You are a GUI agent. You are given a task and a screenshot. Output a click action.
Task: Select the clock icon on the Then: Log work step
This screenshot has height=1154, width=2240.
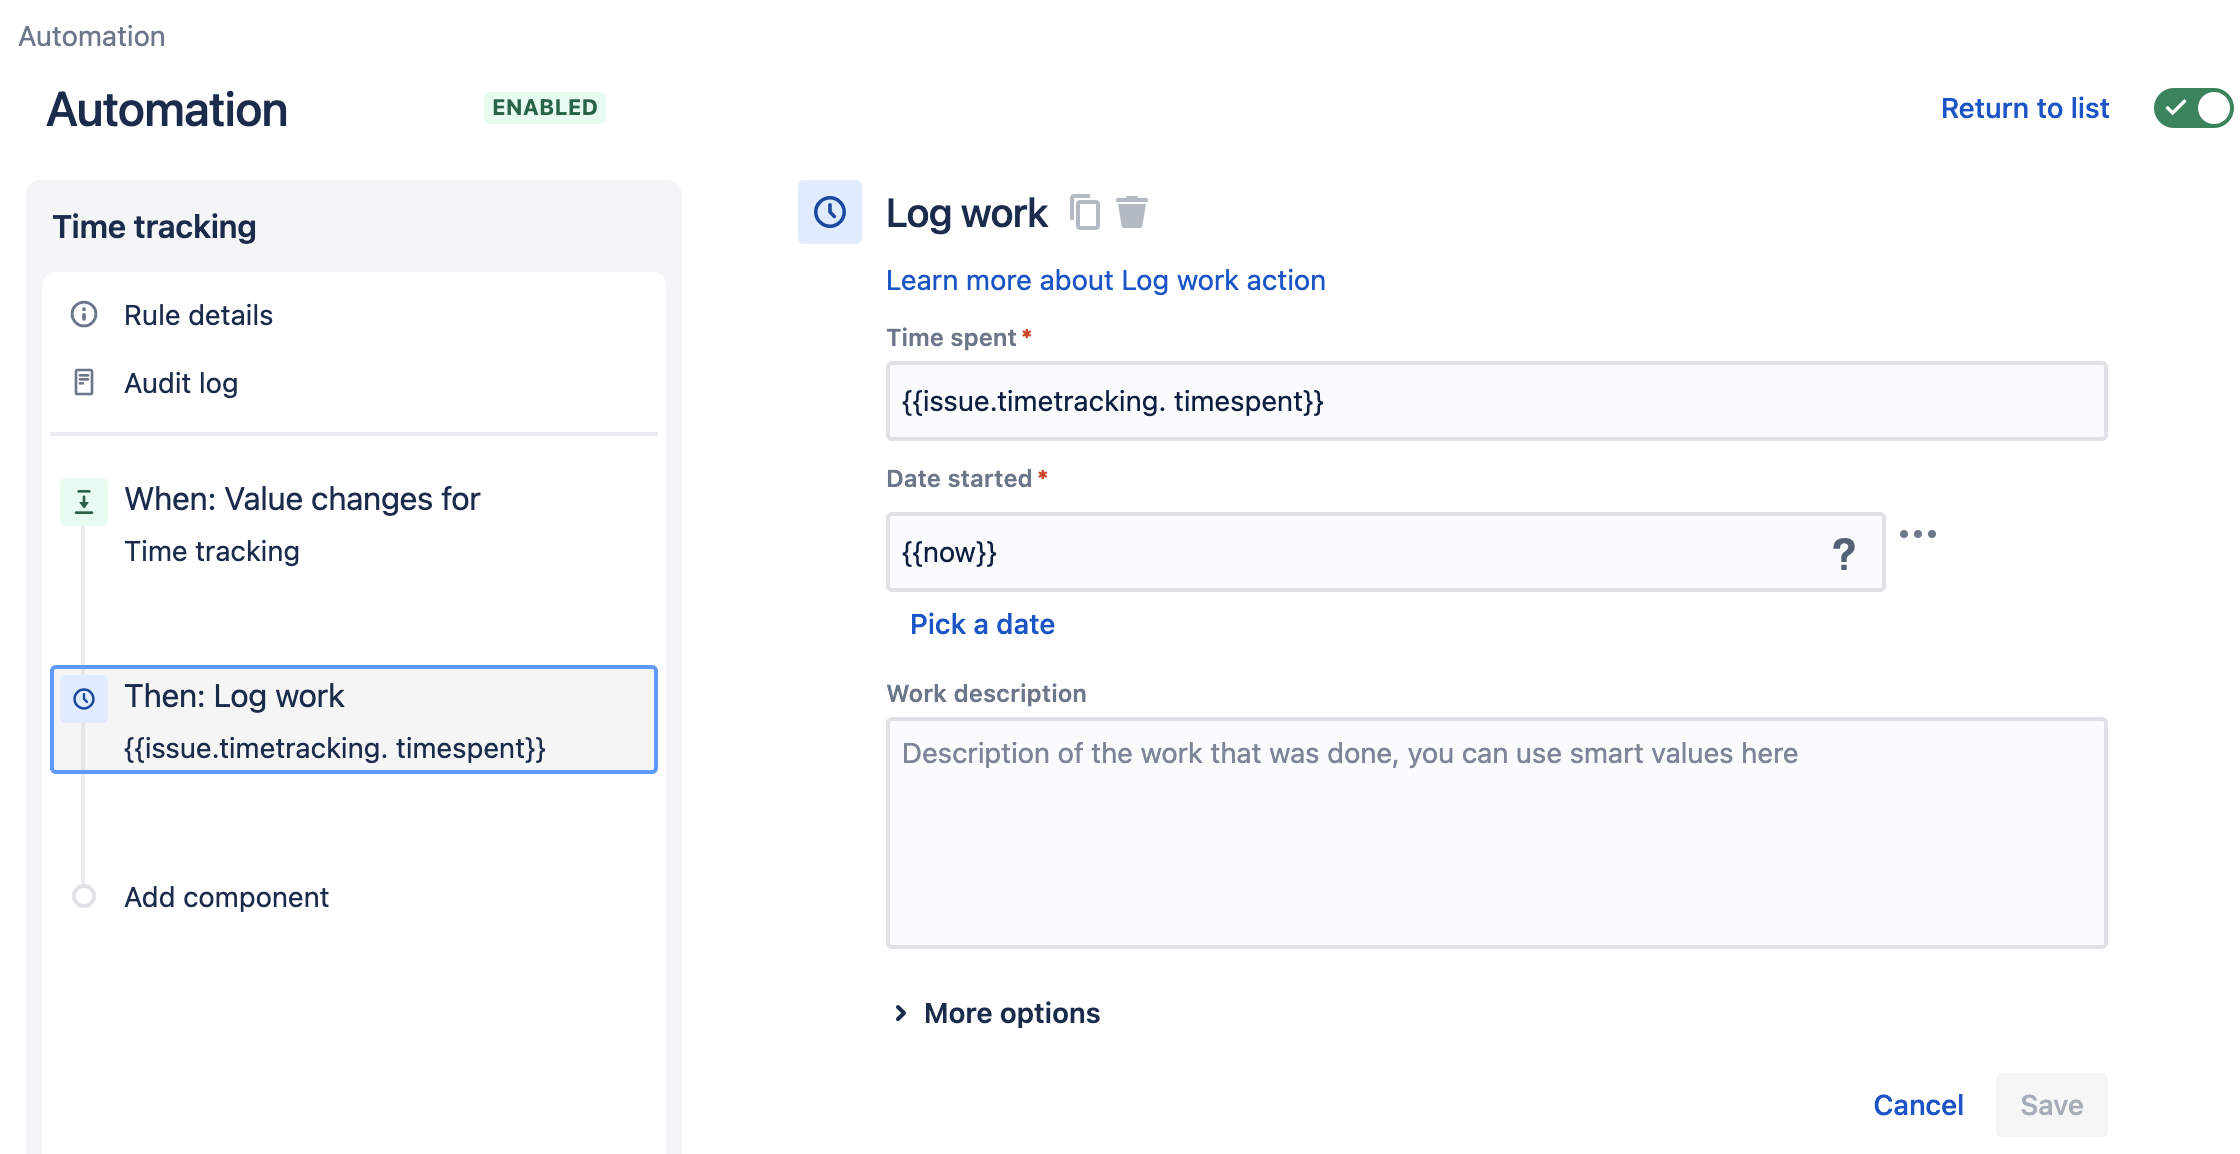(x=84, y=698)
